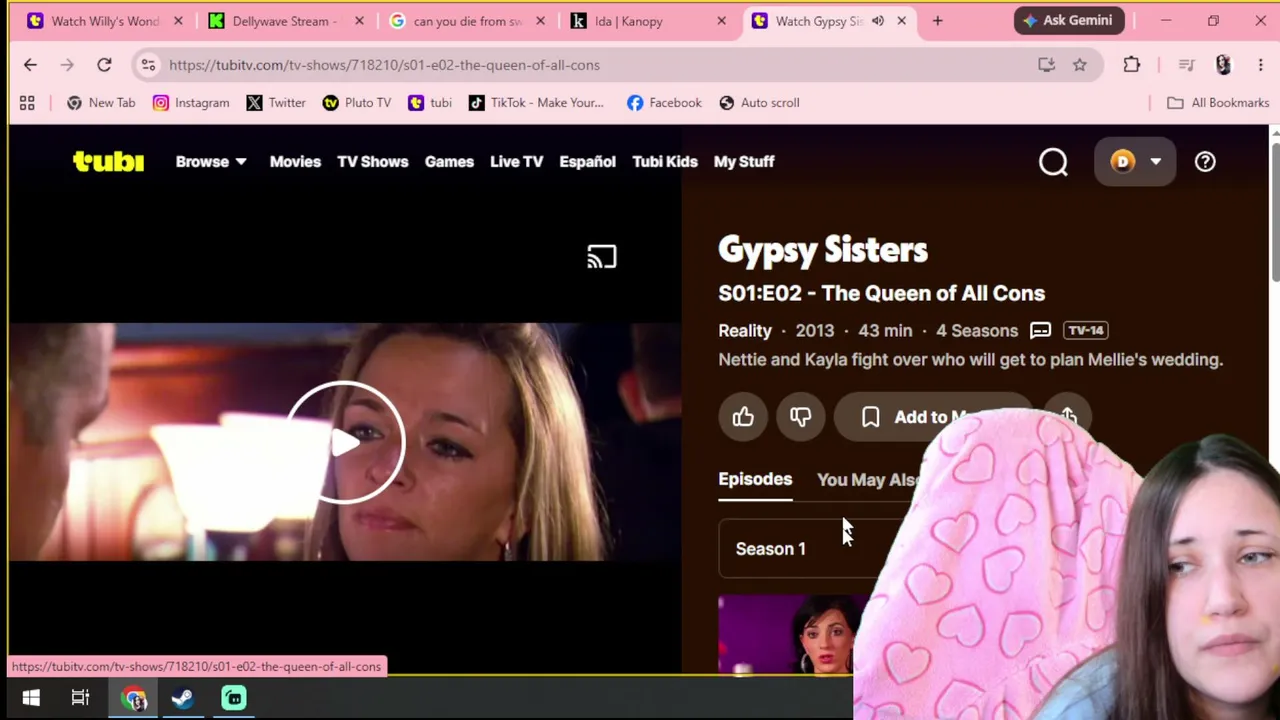Go to Movies section

(x=295, y=162)
